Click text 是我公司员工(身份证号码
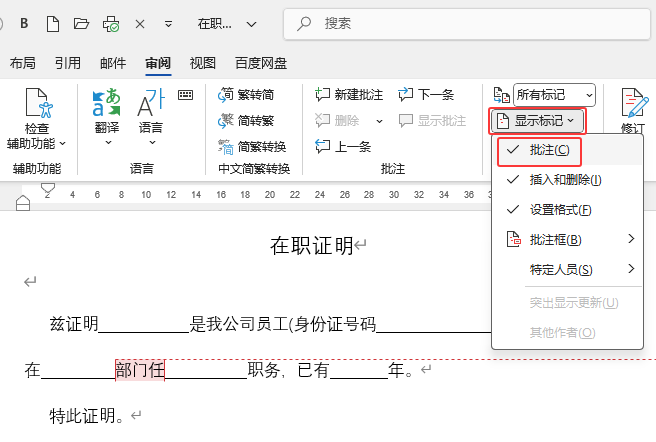656x442 pixels. tap(283, 324)
